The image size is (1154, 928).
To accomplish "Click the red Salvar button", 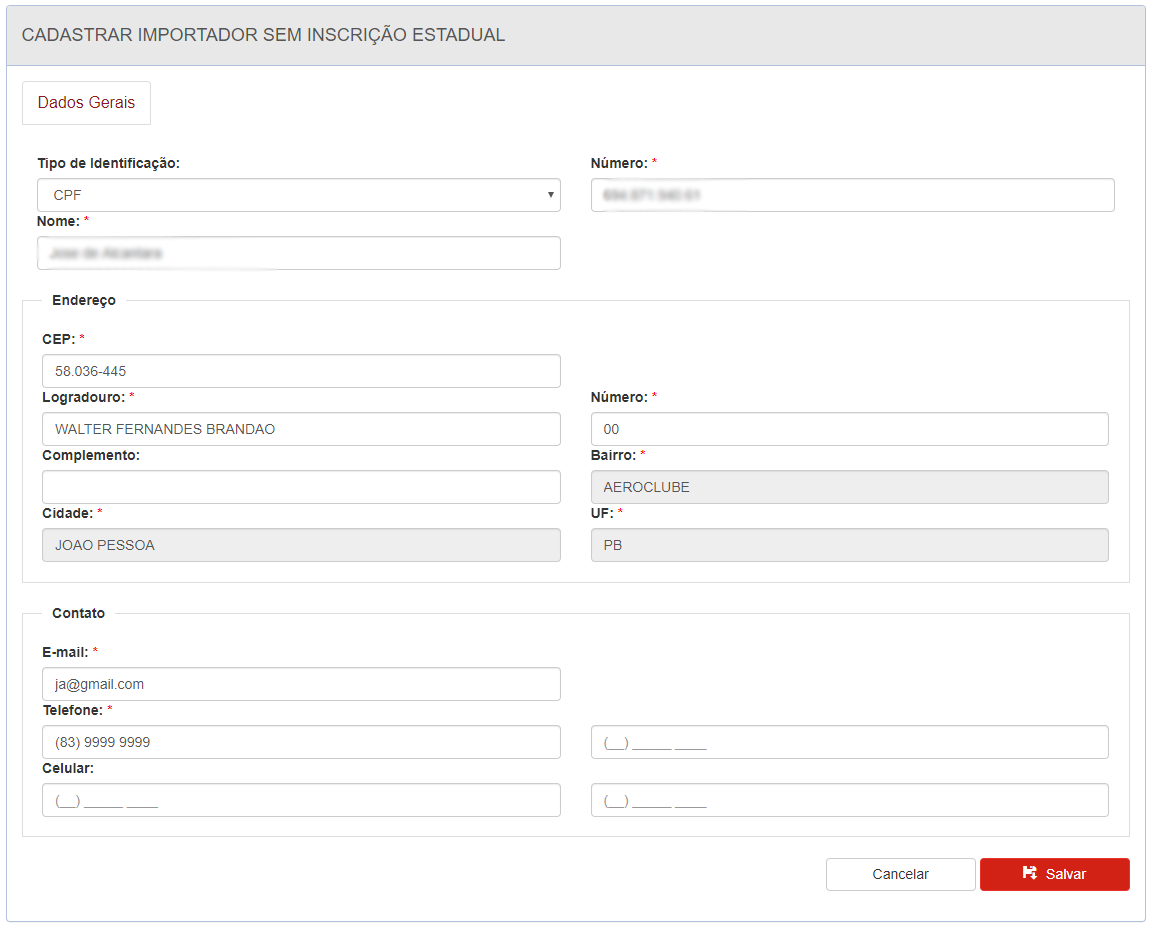I will 1054,874.
